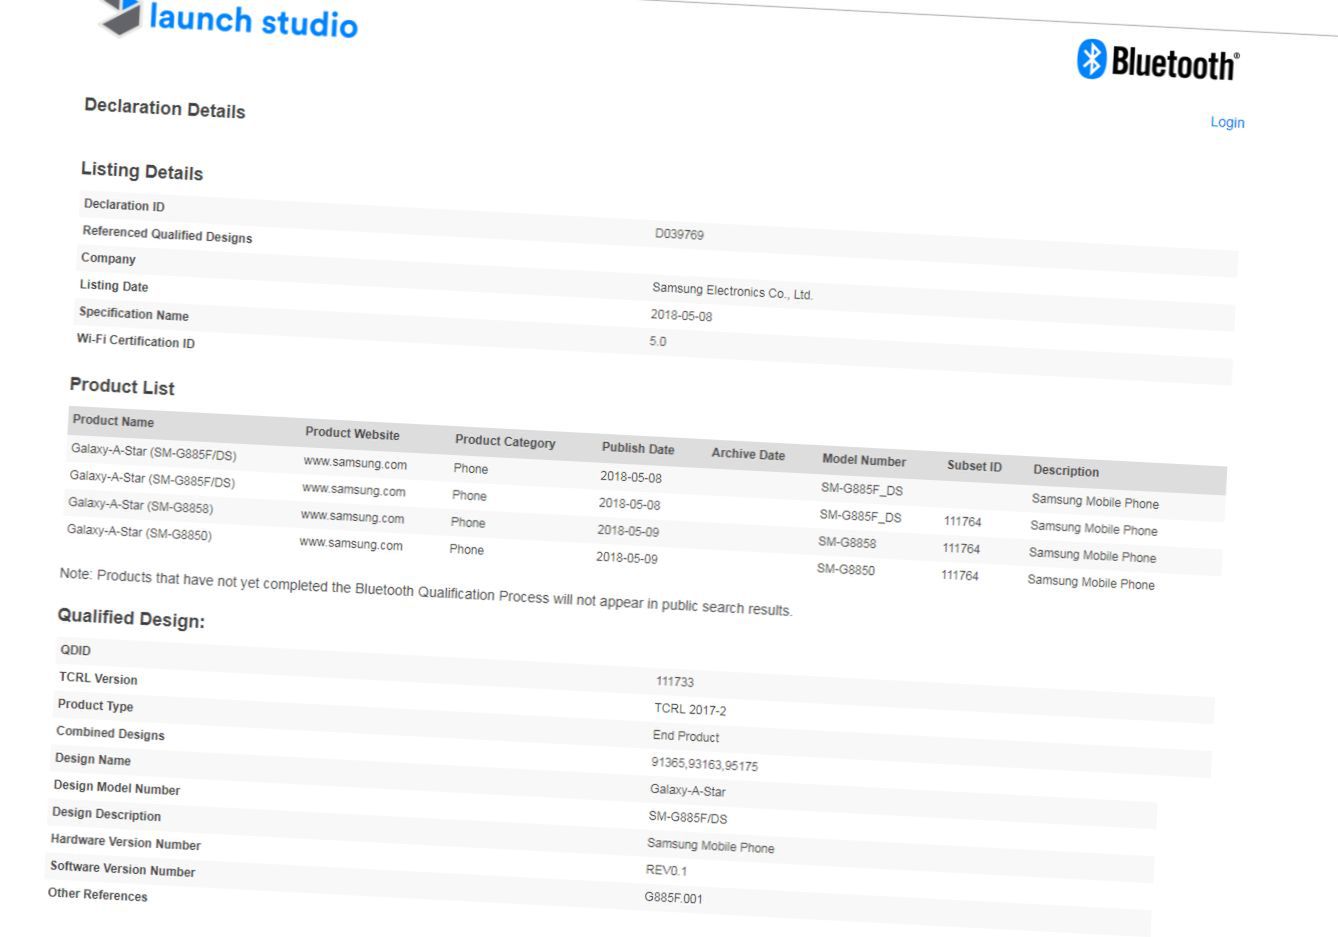The height and width of the screenshot is (937, 1338).
Task: Click the Product List heading
Action: coord(122,386)
